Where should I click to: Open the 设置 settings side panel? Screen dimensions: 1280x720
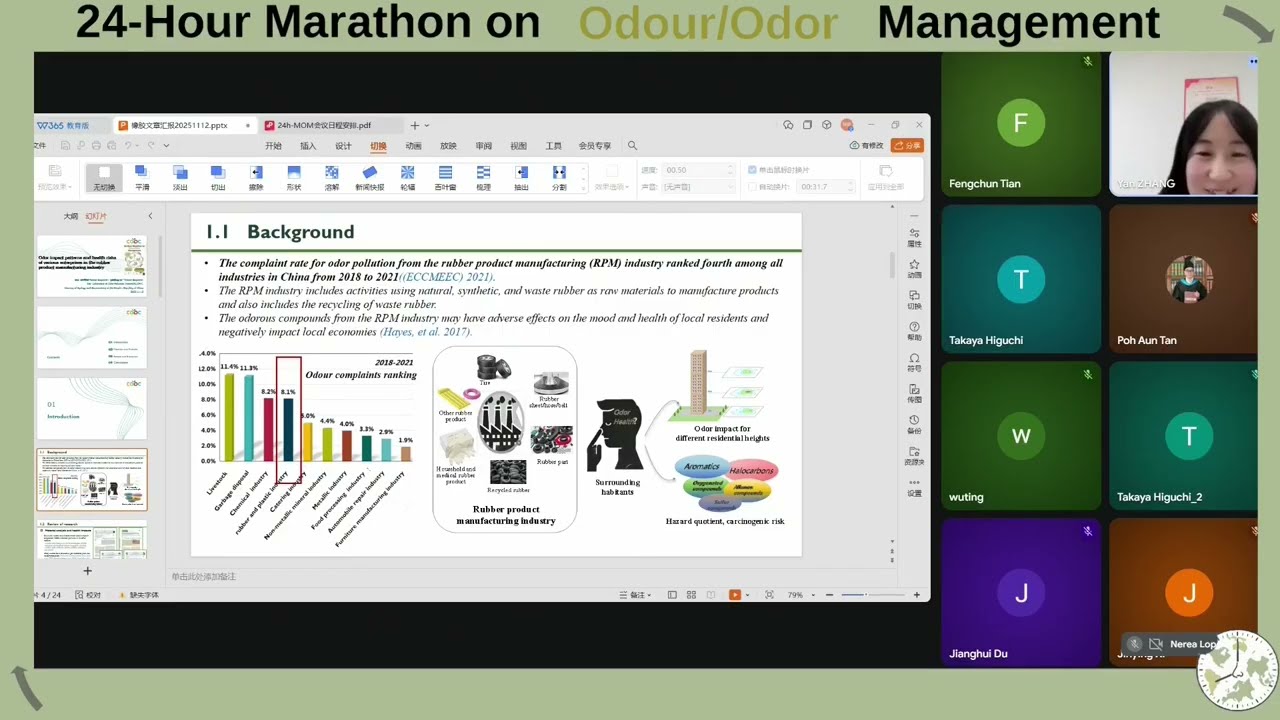click(x=914, y=487)
